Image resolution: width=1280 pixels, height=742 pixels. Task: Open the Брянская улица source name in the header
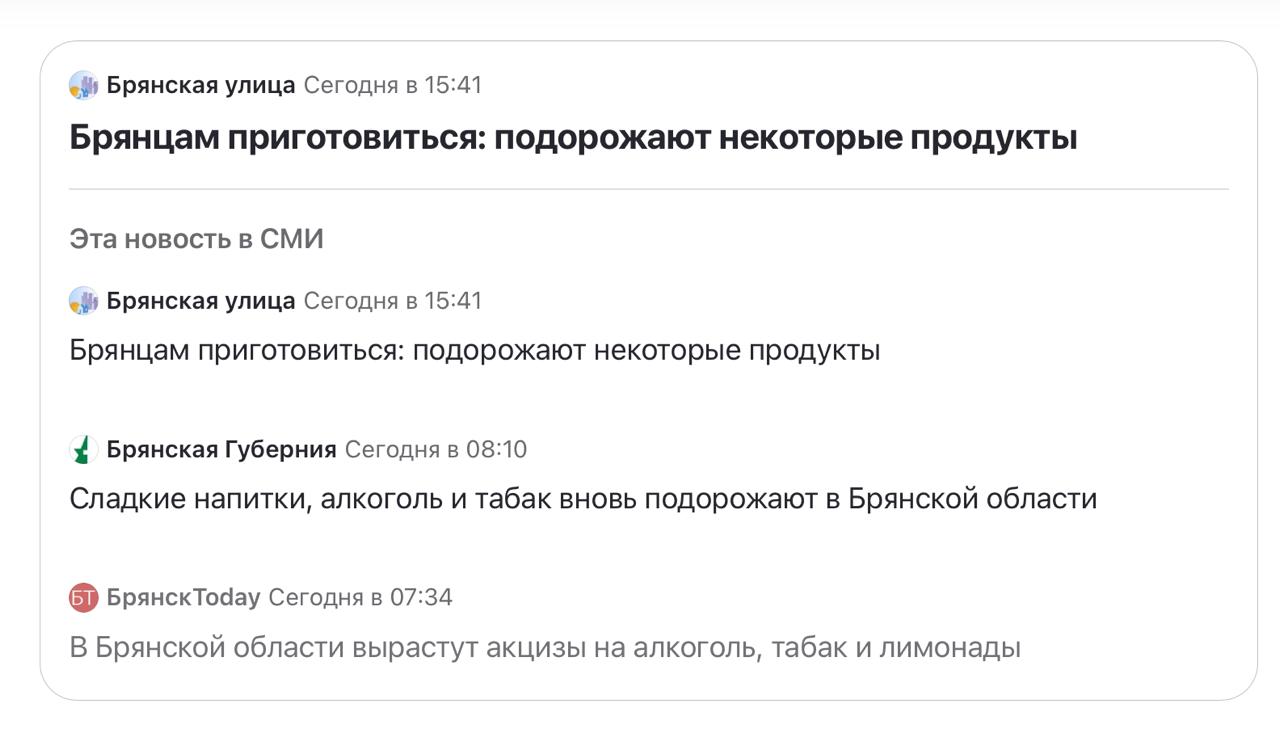pyautogui.click(x=200, y=86)
